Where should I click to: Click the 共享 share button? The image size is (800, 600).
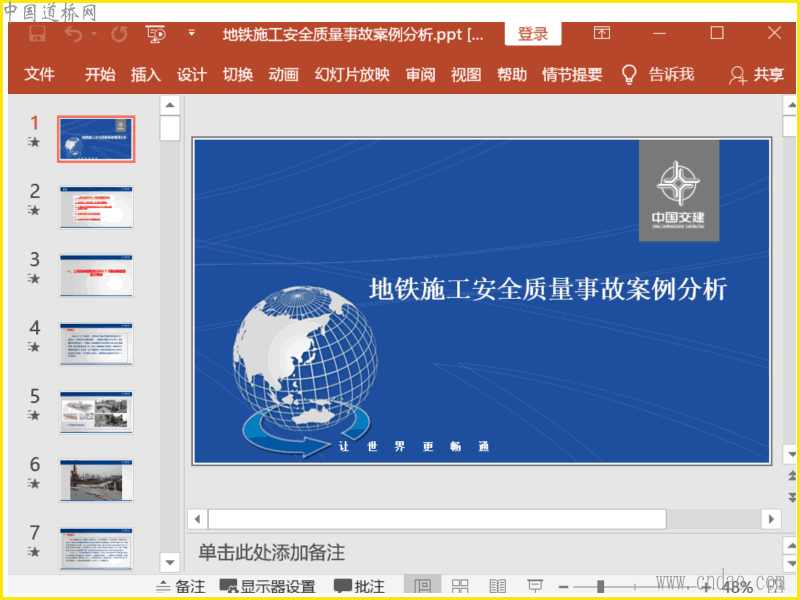757,75
